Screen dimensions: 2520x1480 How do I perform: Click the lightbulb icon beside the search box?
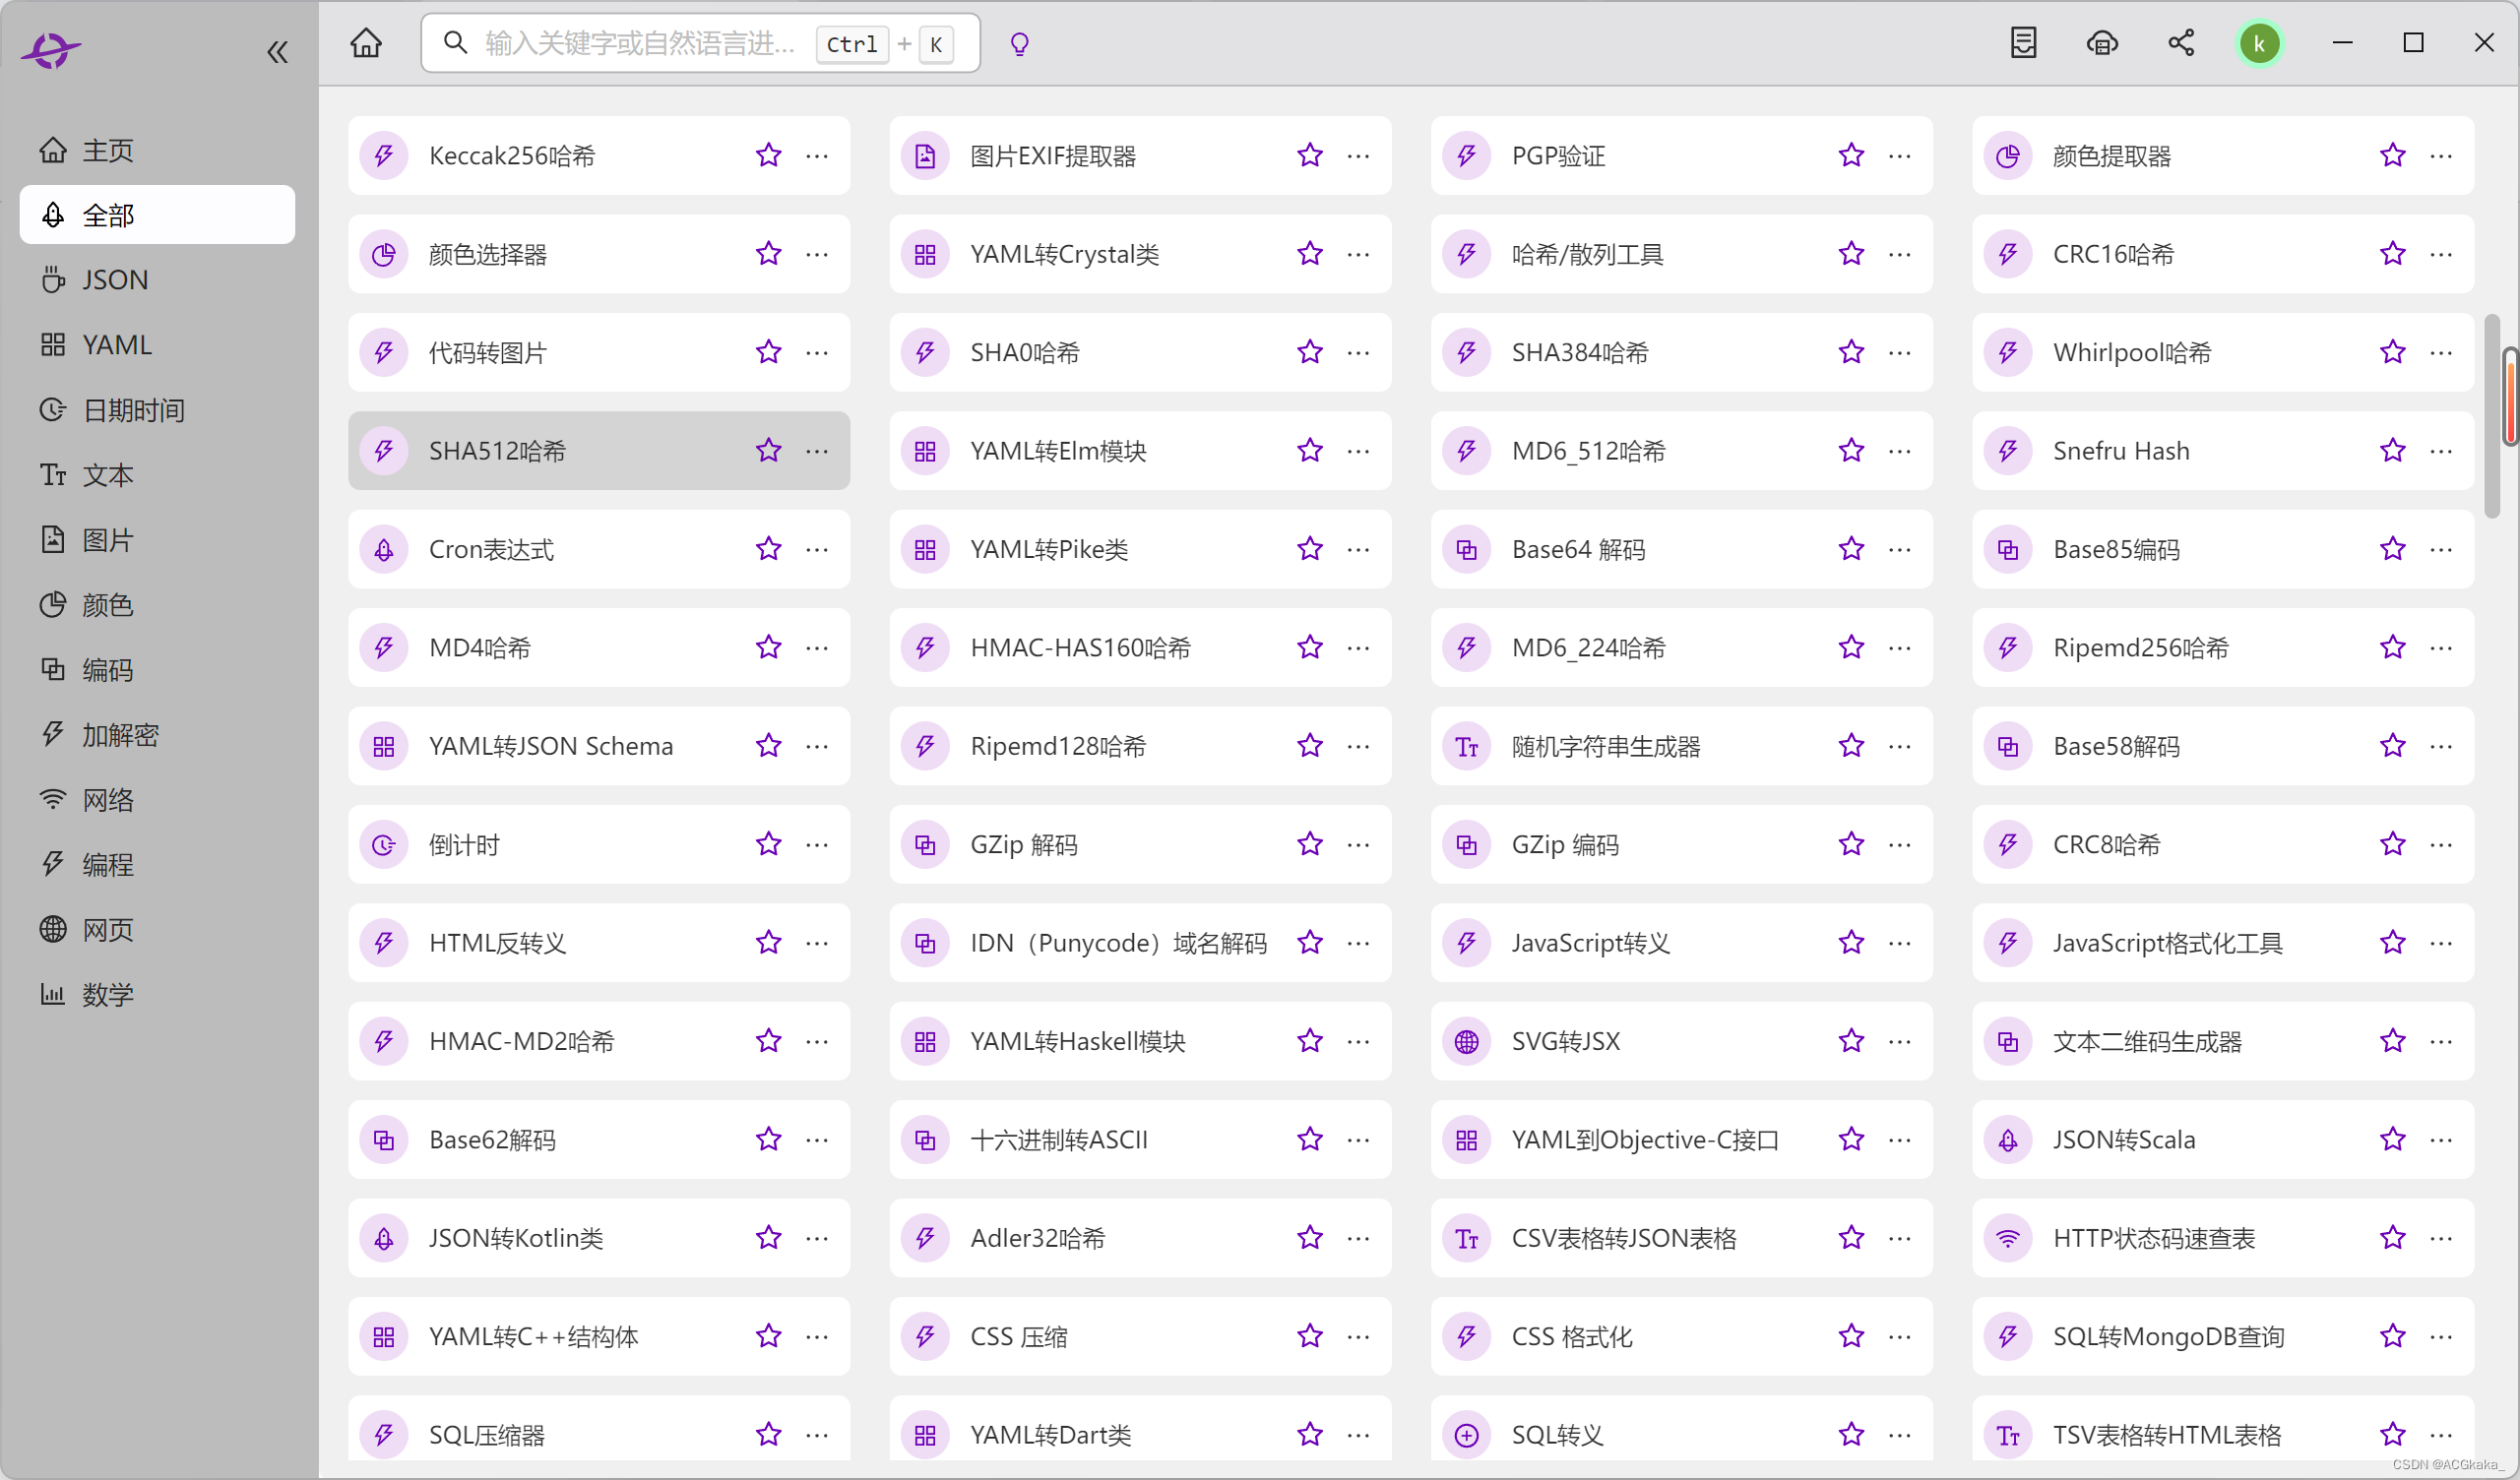[1019, 44]
